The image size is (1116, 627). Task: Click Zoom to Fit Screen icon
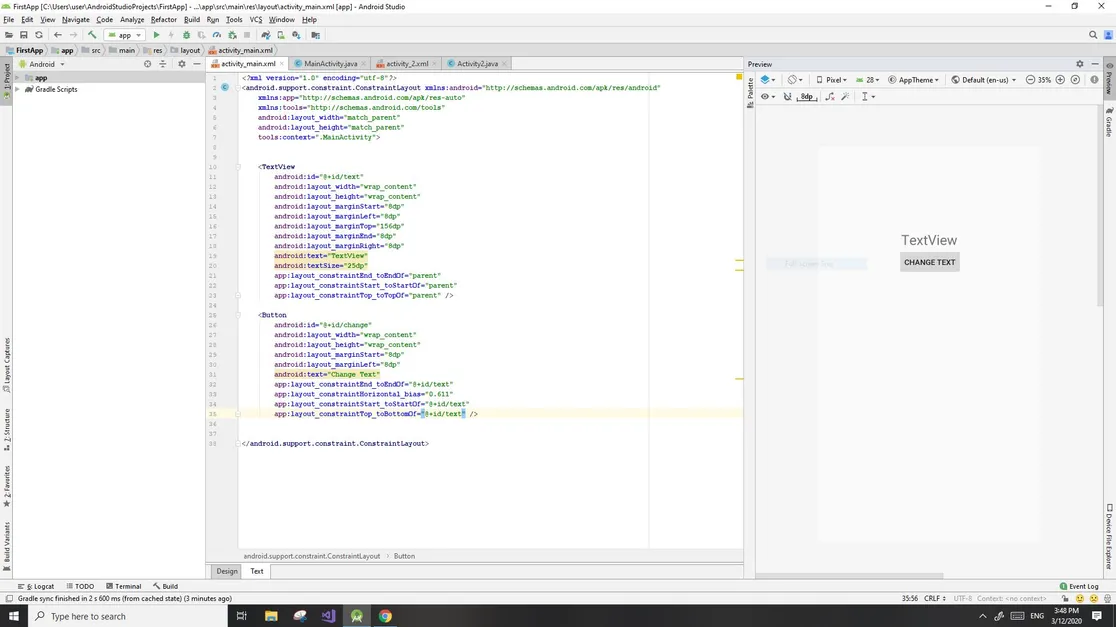click(1075, 80)
